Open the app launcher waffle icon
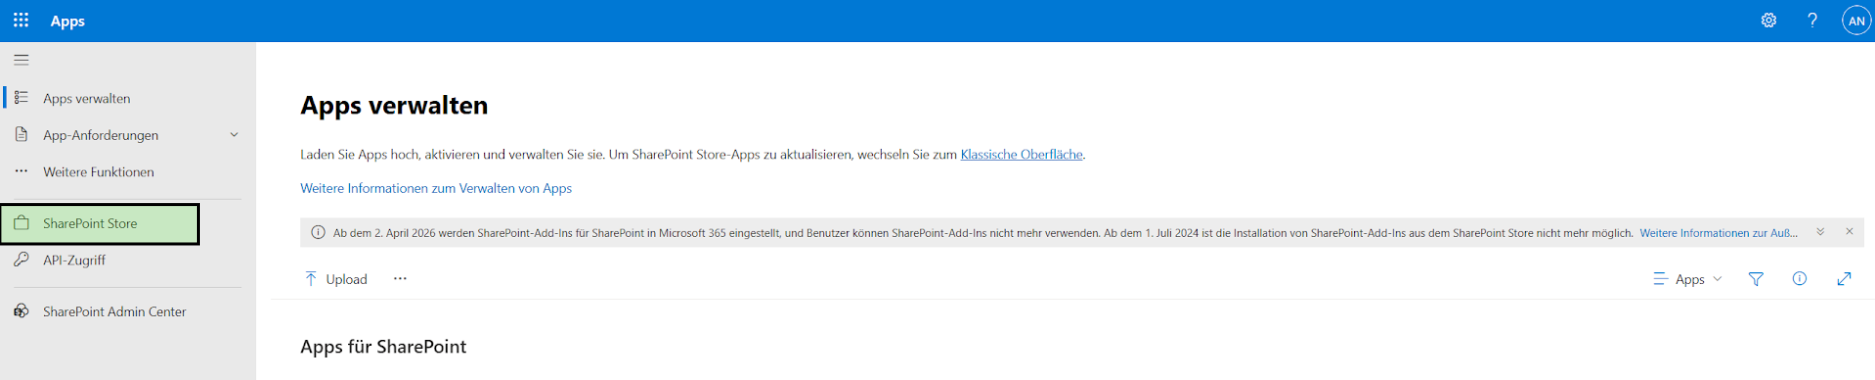The height and width of the screenshot is (380, 1875). tap(21, 20)
